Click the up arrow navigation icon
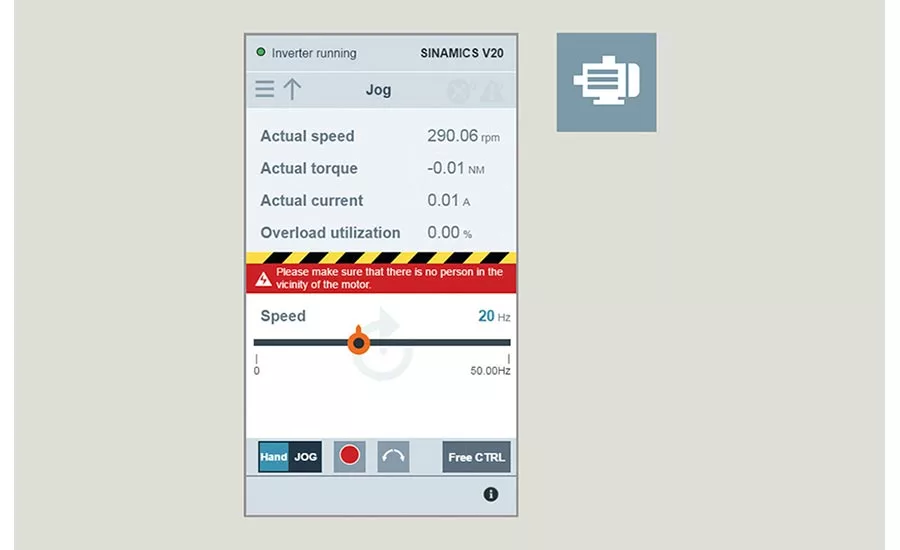The width and height of the screenshot is (900, 550). click(292, 90)
